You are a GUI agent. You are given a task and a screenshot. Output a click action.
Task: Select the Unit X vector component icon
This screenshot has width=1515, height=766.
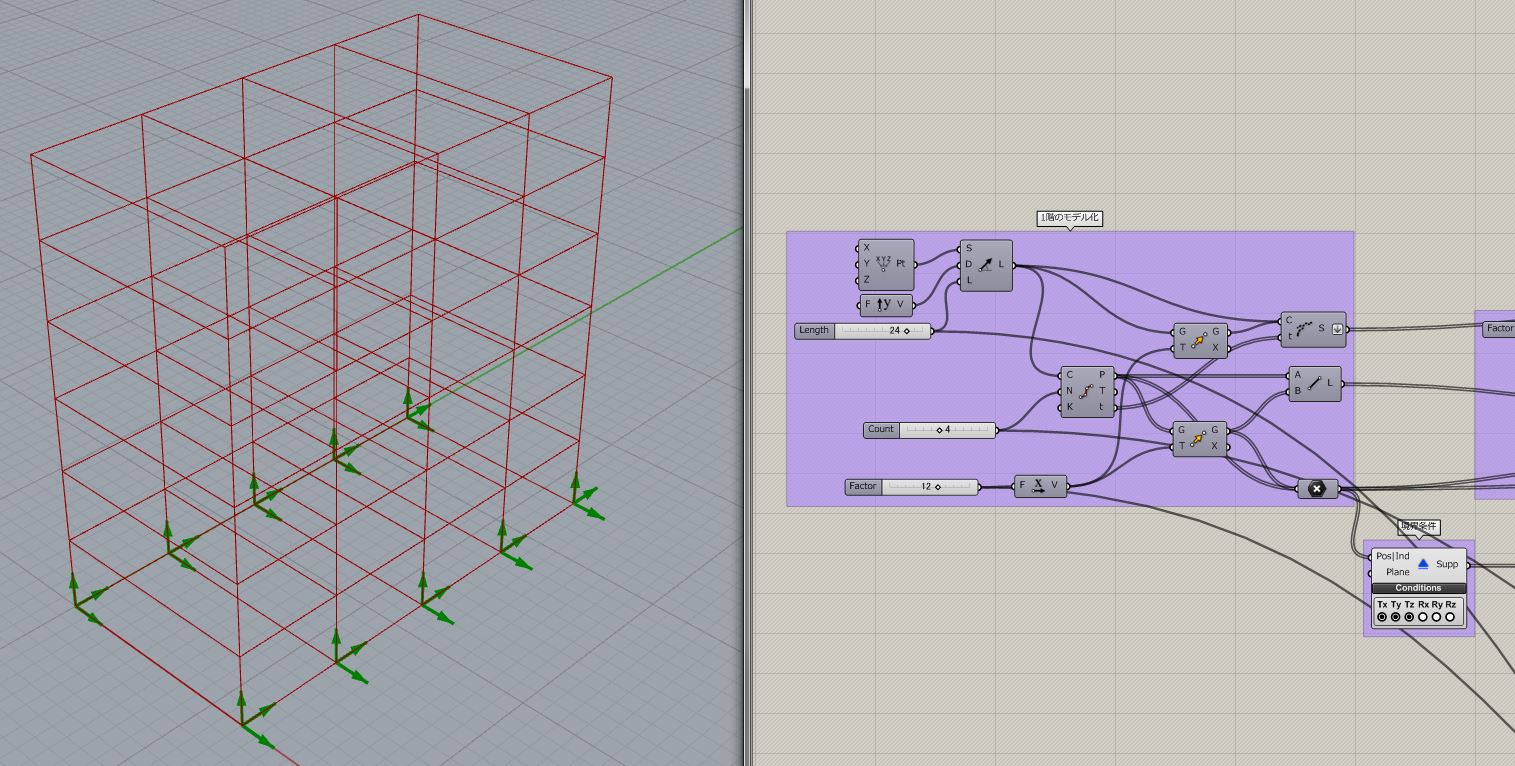(x=1038, y=486)
